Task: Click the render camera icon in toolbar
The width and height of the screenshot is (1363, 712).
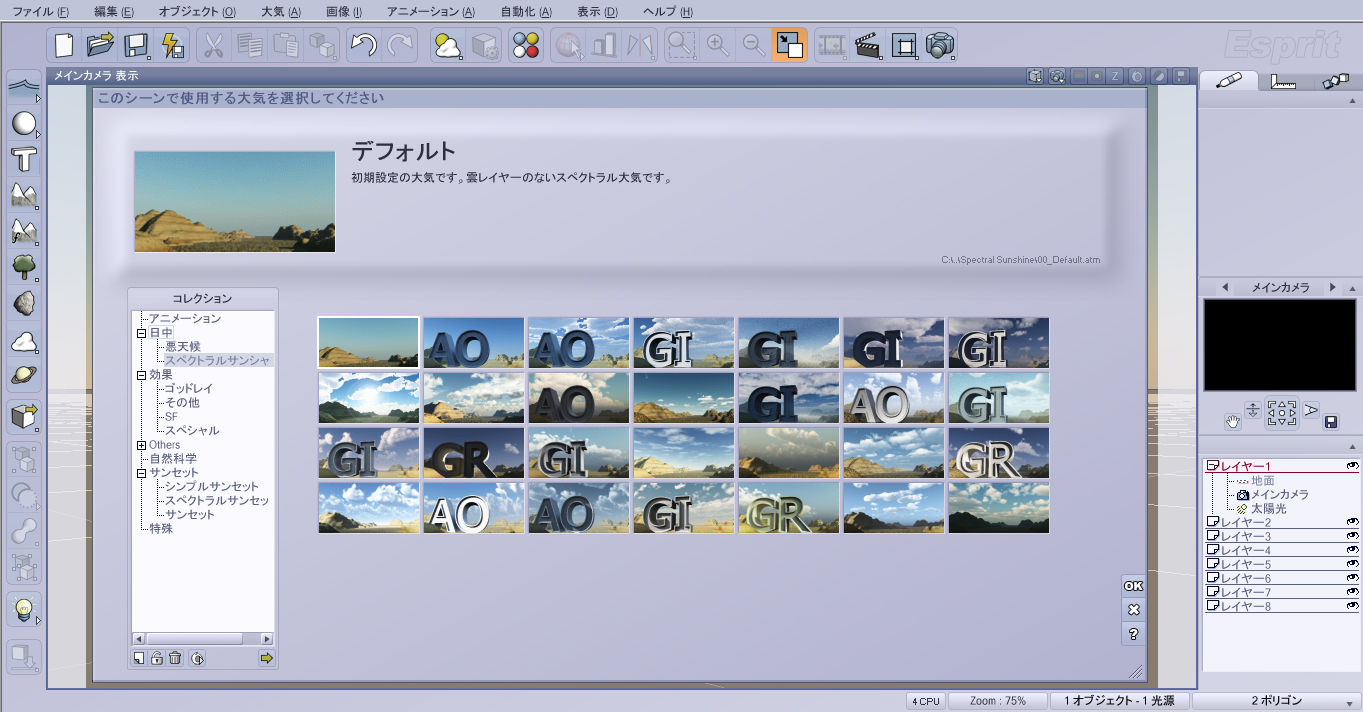Action: [940, 45]
